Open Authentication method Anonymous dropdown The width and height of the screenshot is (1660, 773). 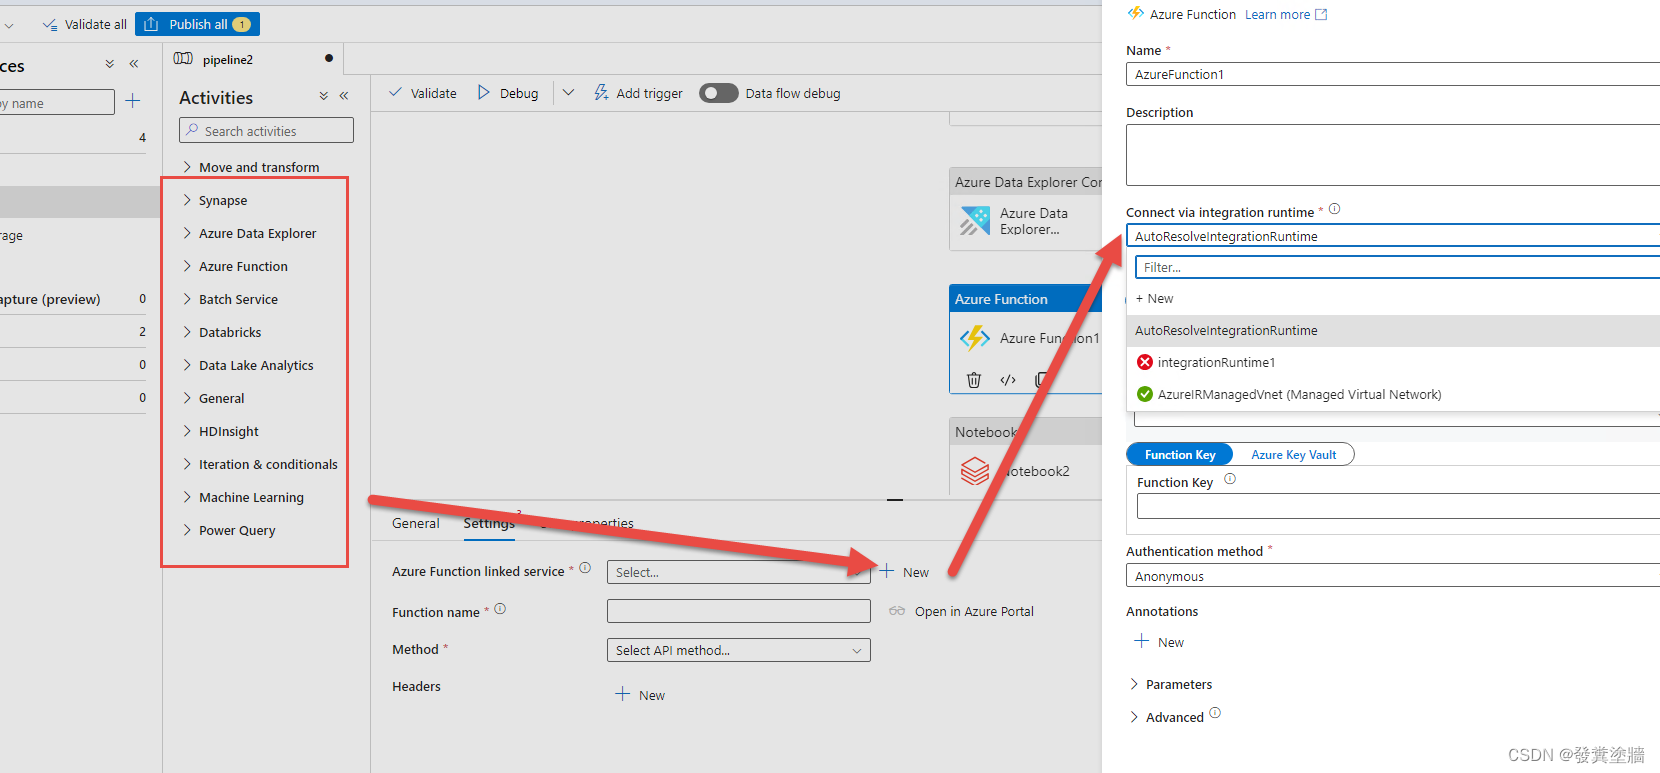pos(1393,576)
